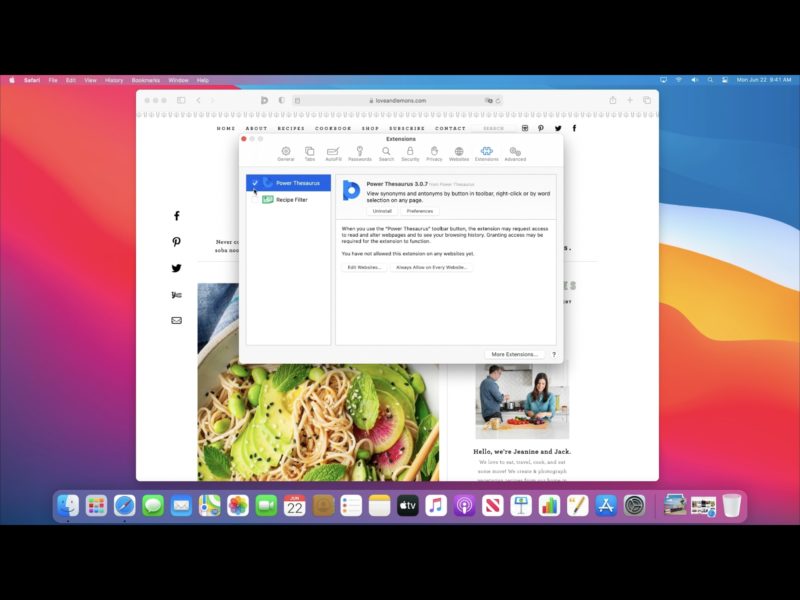The width and height of the screenshot is (800, 600).
Task: Open the Safari menu
Action: point(32,80)
